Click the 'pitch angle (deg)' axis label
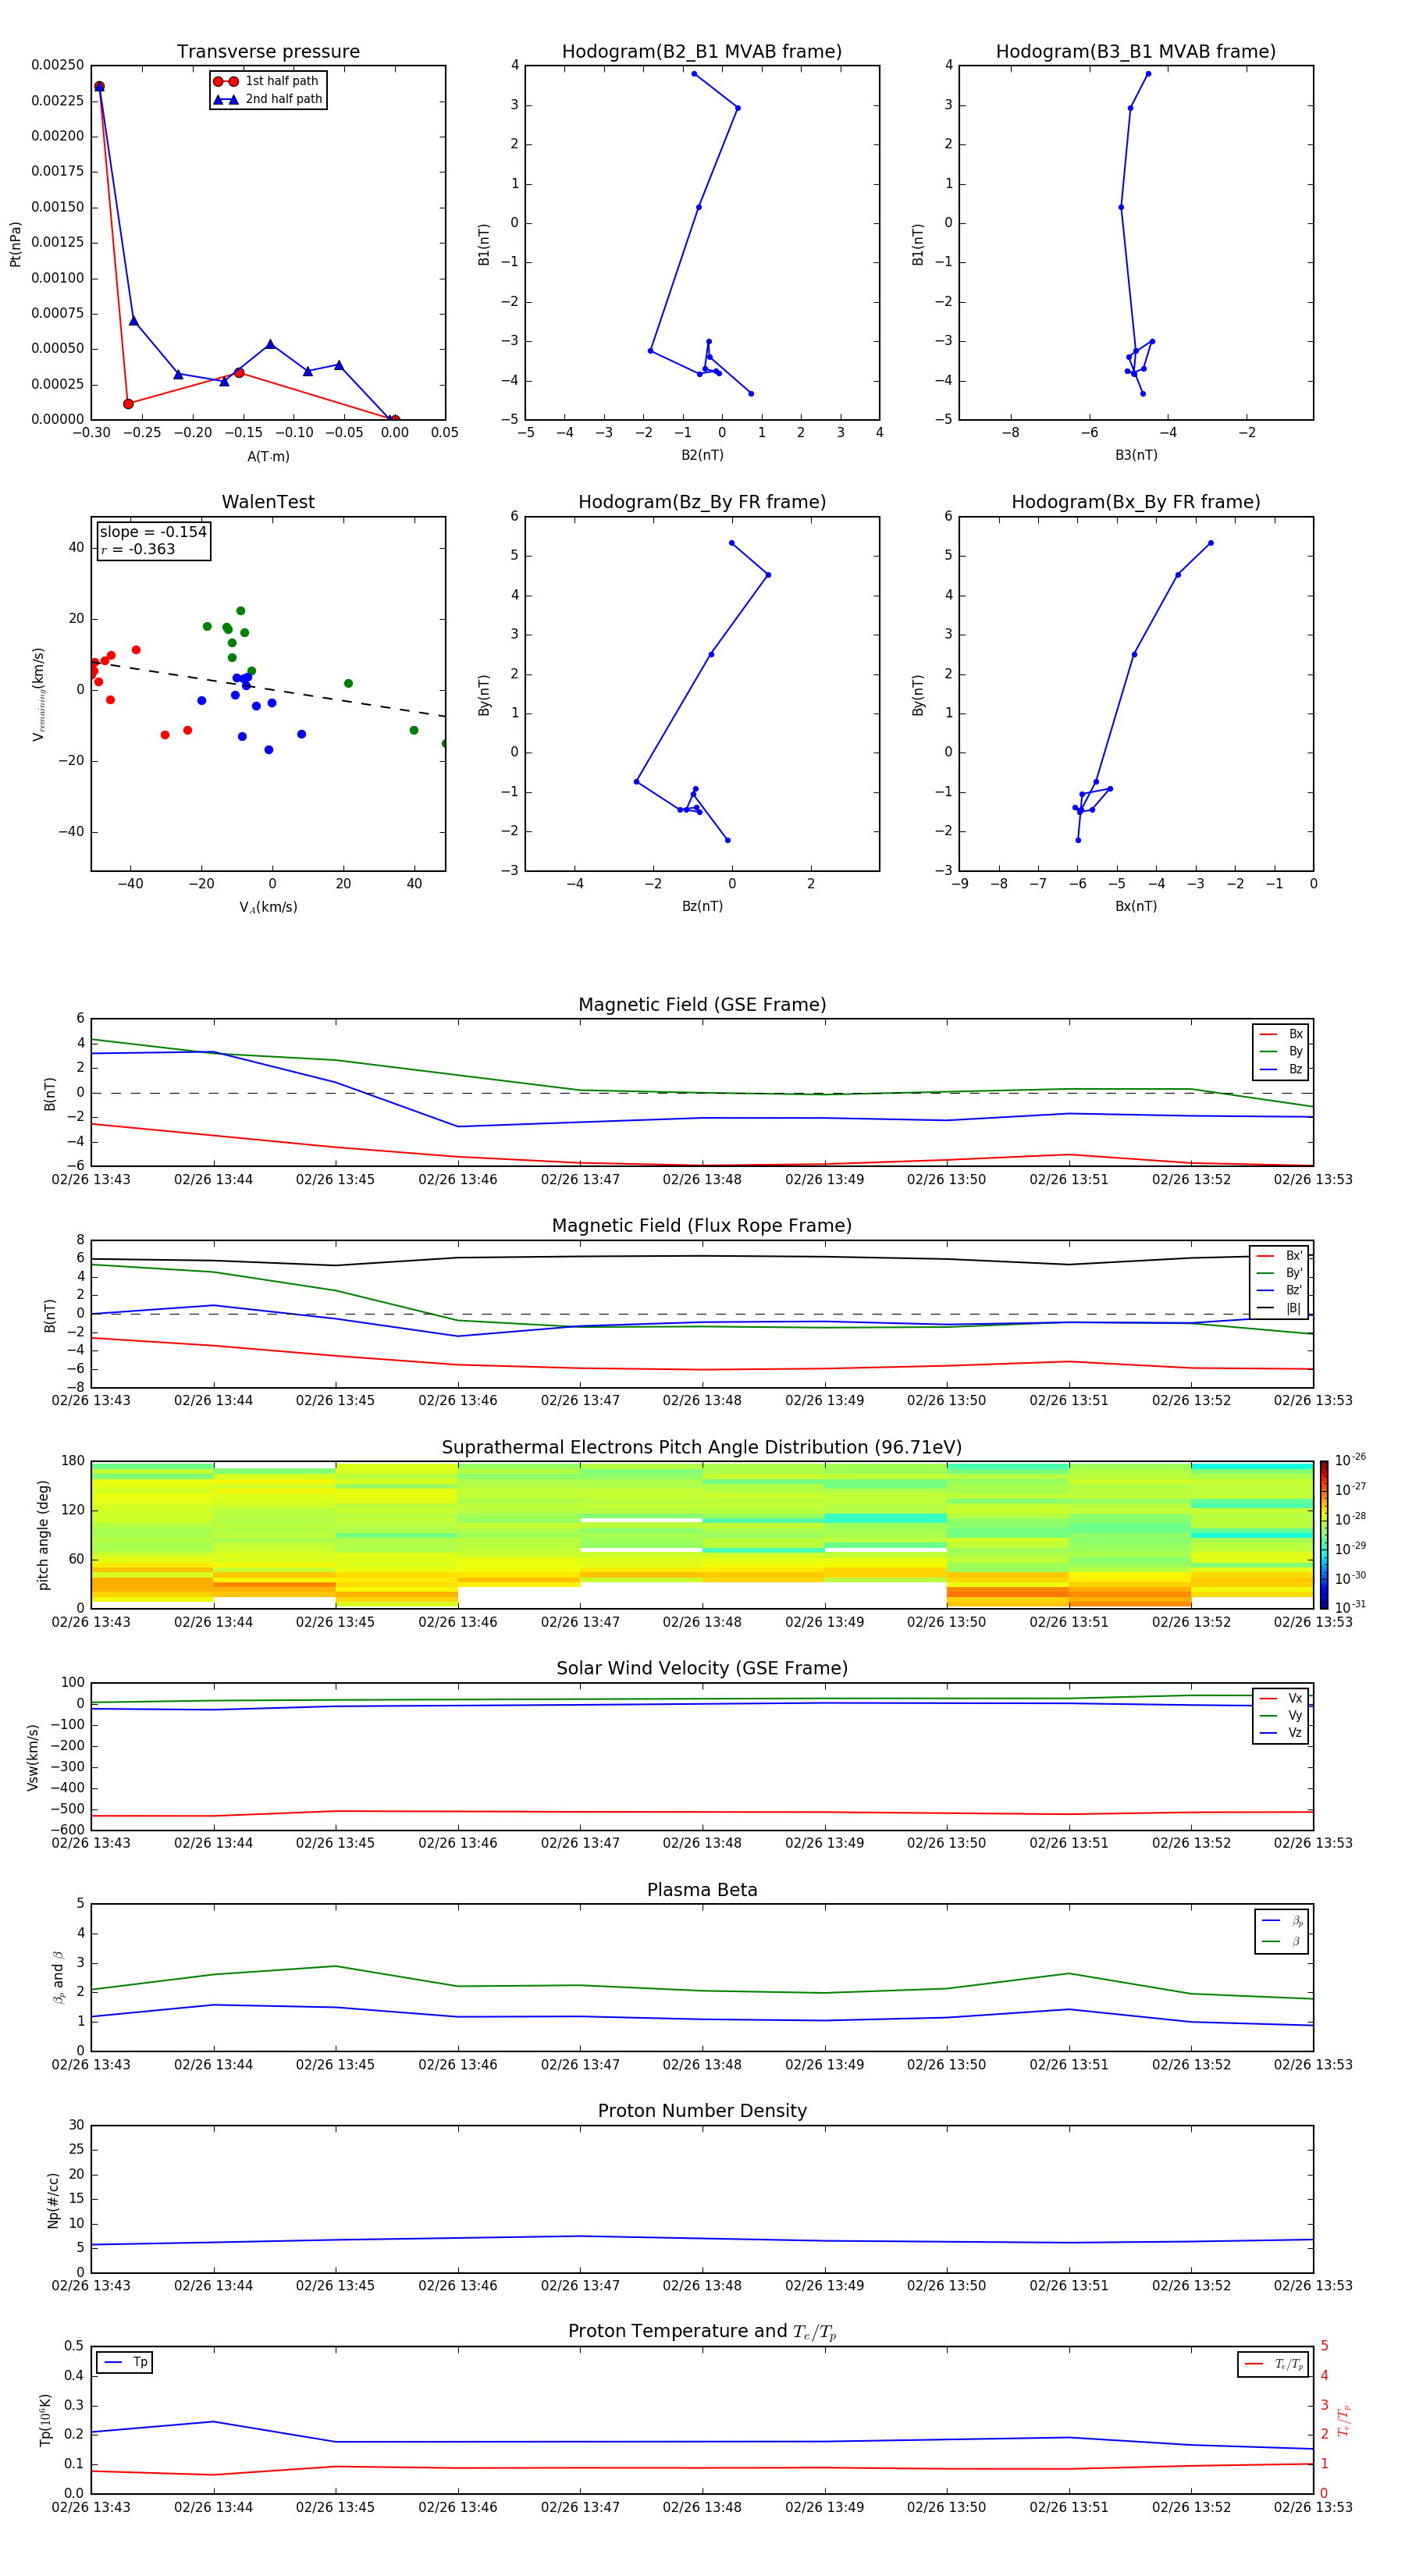Screen dimensions: 1405x2576 click(43, 1534)
